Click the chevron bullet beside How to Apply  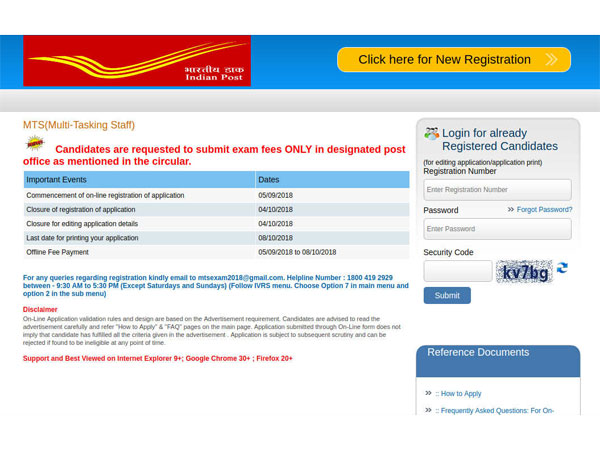point(428,393)
